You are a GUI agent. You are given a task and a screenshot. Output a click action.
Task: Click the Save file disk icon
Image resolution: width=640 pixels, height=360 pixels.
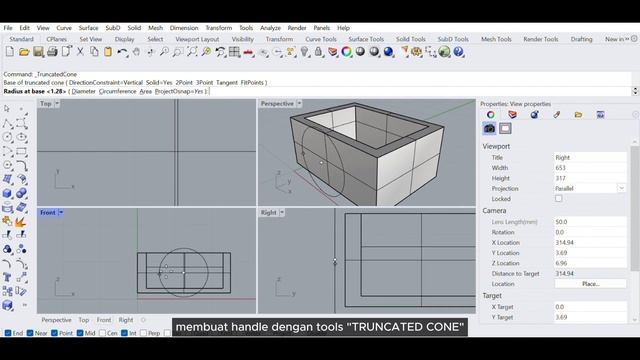pos(38,52)
